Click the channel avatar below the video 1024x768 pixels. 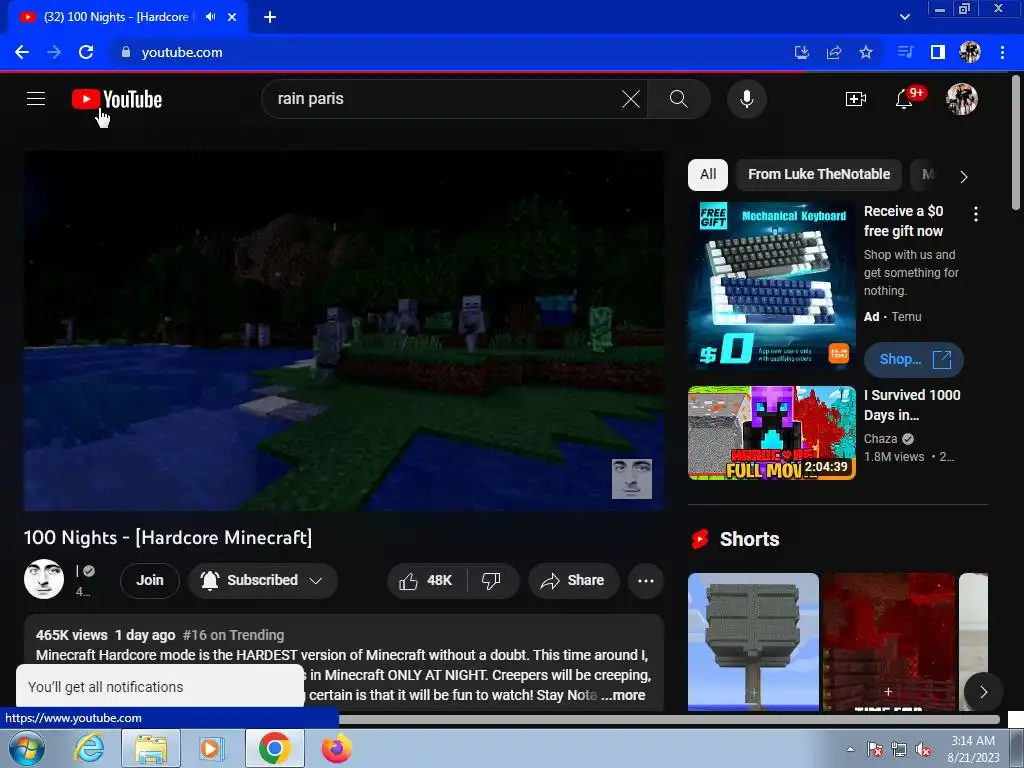pyautogui.click(x=44, y=579)
